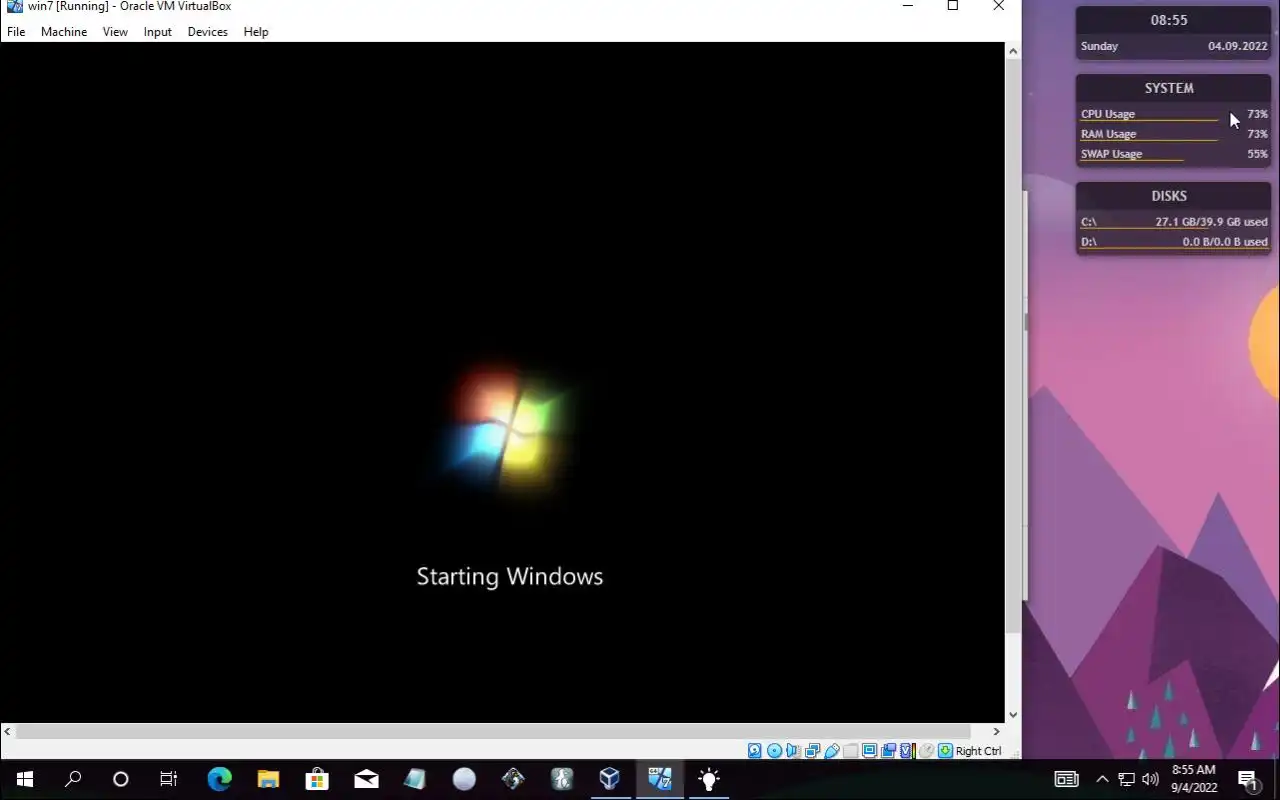Click the C:\ disk usage entry
1280x800 pixels.
tap(1174, 222)
